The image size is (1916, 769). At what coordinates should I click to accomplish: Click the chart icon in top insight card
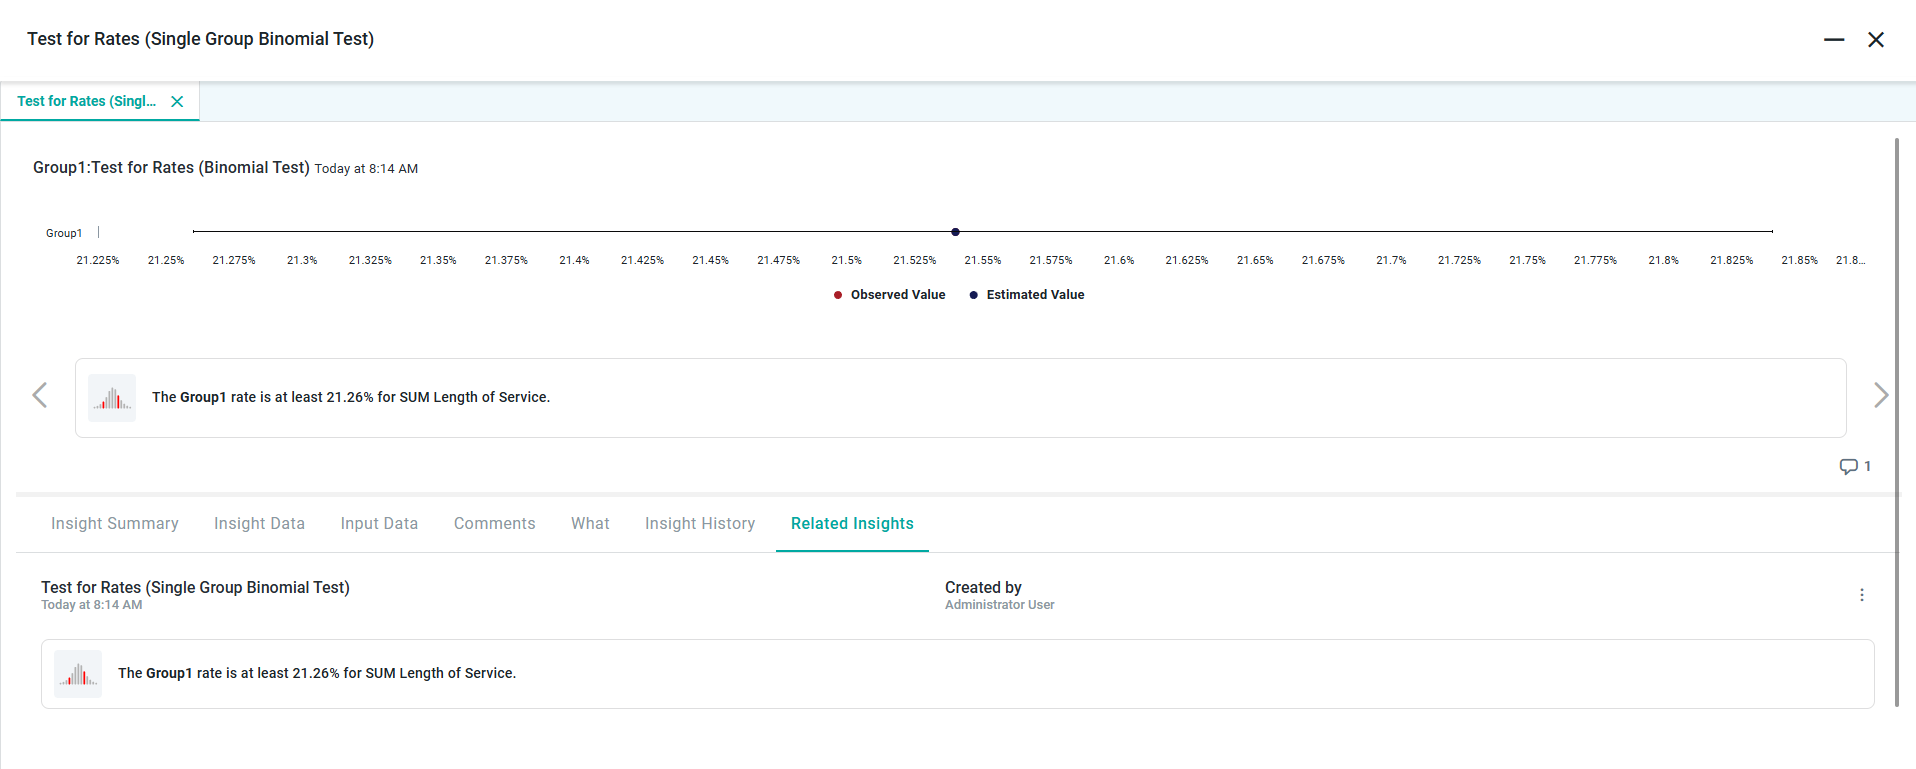click(112, 398)
